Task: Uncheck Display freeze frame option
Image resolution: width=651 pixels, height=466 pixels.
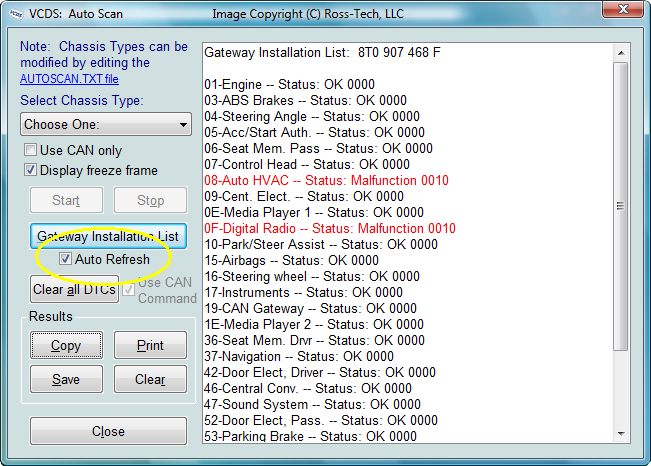Action: (x=31, y=169)
